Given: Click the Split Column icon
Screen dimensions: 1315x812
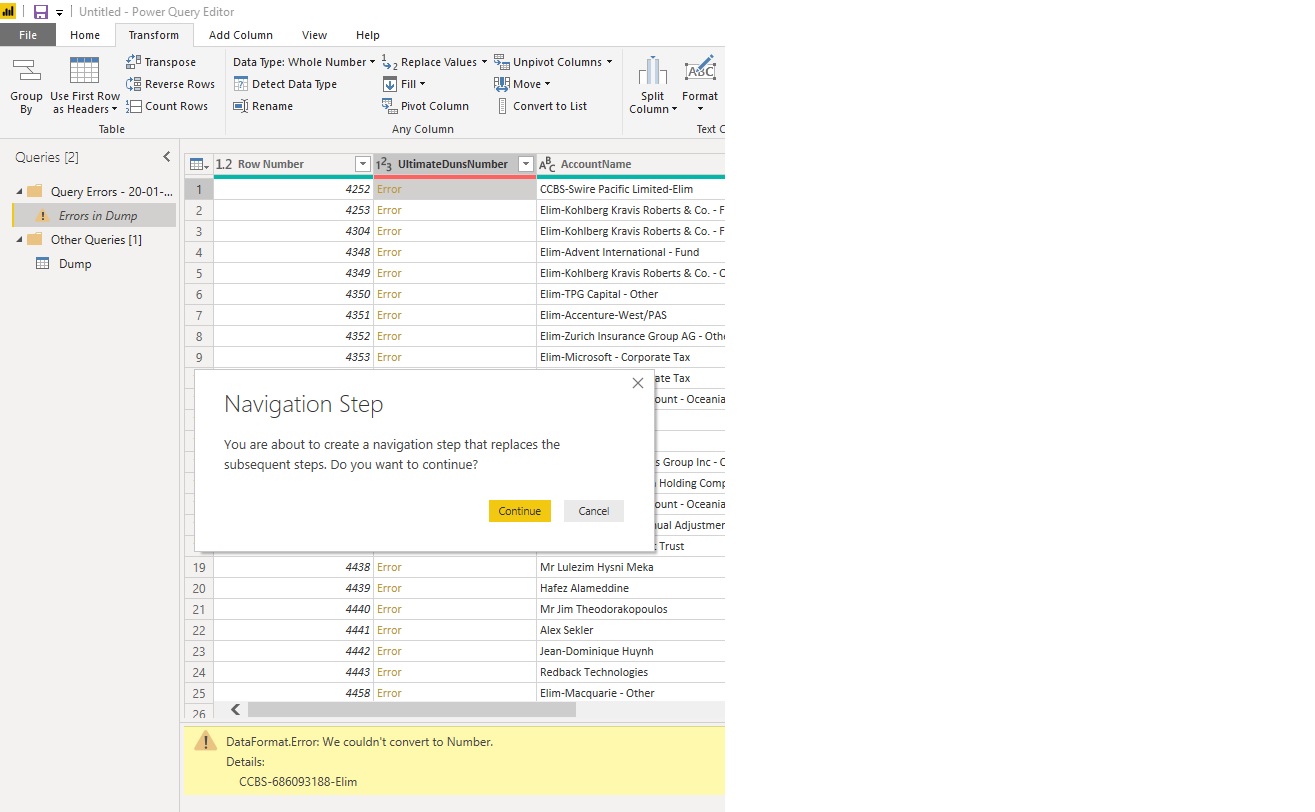Looking at the screenshot, I should (653, 71).
